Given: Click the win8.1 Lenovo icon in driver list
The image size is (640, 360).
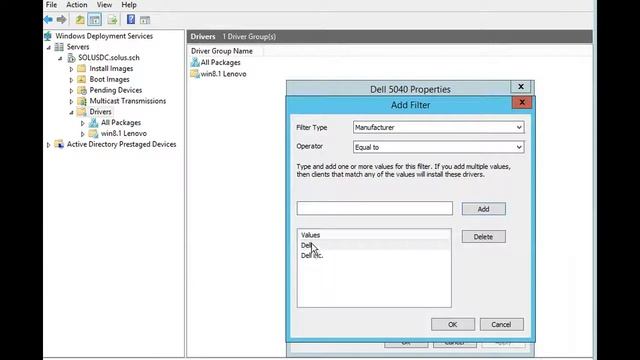Looking at the screenshot, I should pos(195,74).
